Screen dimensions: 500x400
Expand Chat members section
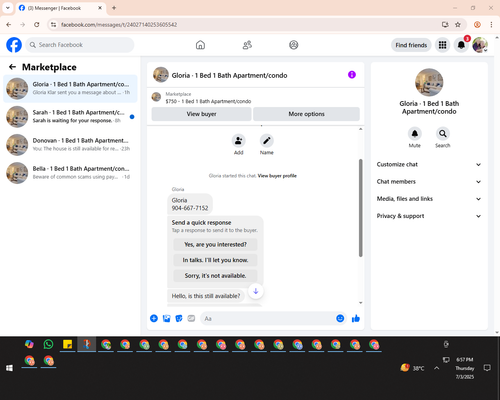(429, 182)
